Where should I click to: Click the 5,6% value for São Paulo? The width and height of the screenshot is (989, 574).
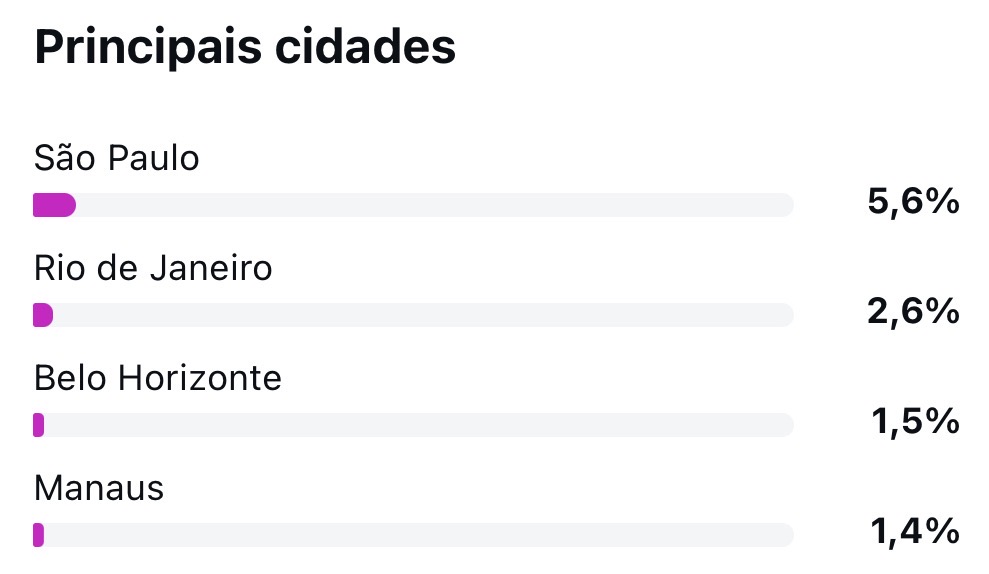click(914, 202)
